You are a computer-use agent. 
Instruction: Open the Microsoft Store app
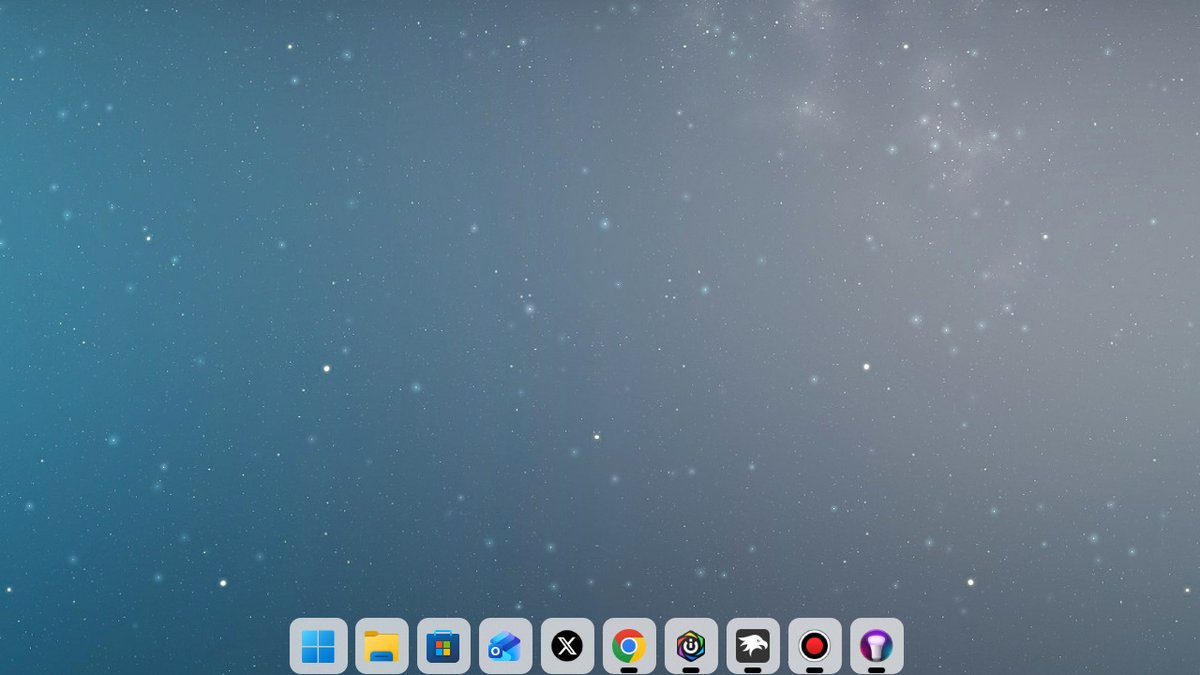tap(443, 646)
